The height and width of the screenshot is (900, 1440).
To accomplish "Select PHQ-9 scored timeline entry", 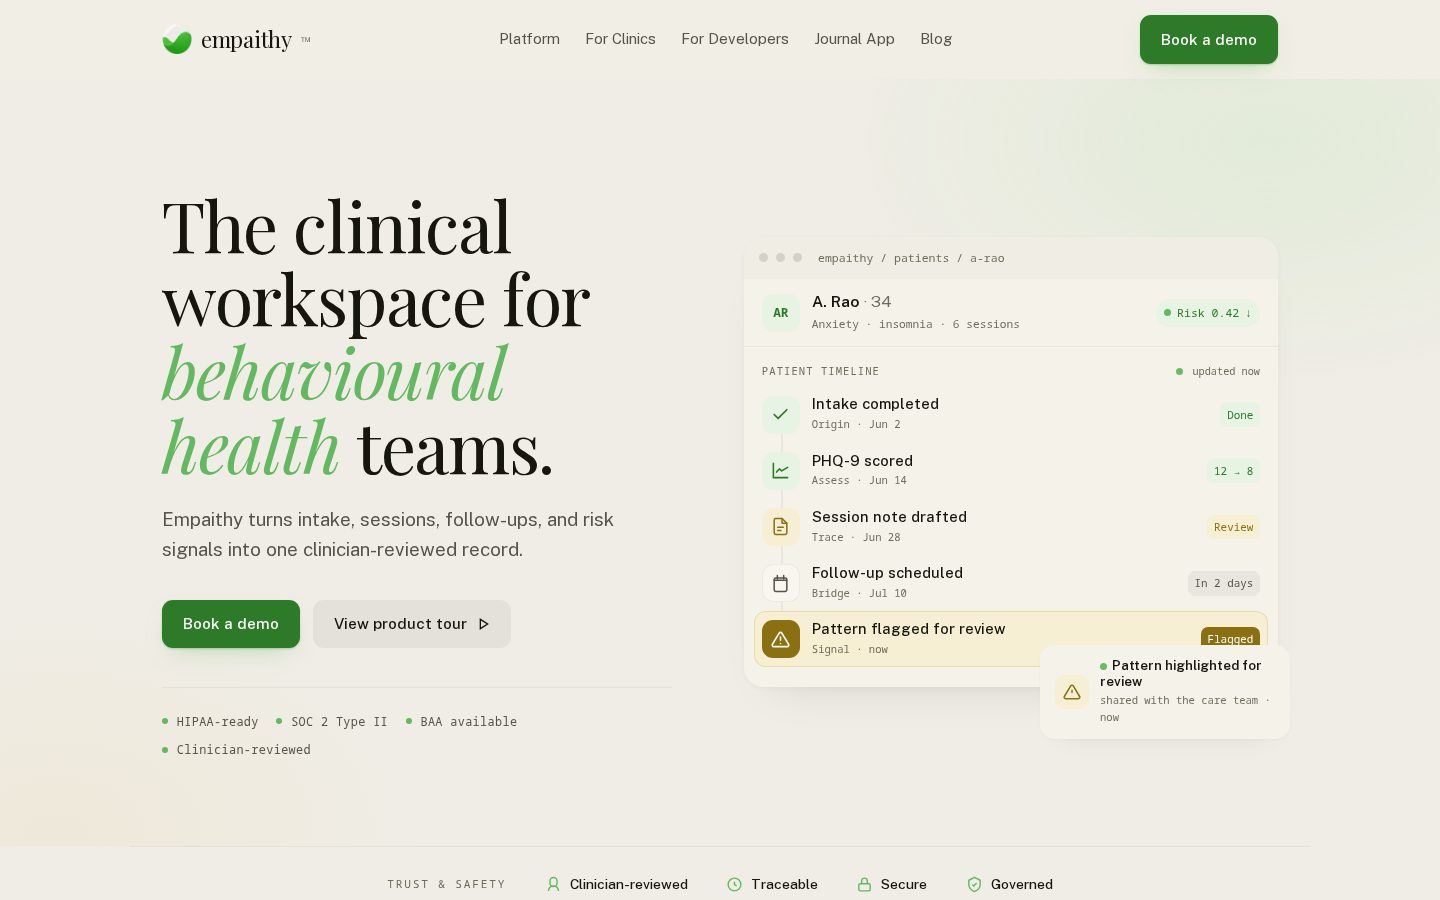I will [x=1011, y=470].
